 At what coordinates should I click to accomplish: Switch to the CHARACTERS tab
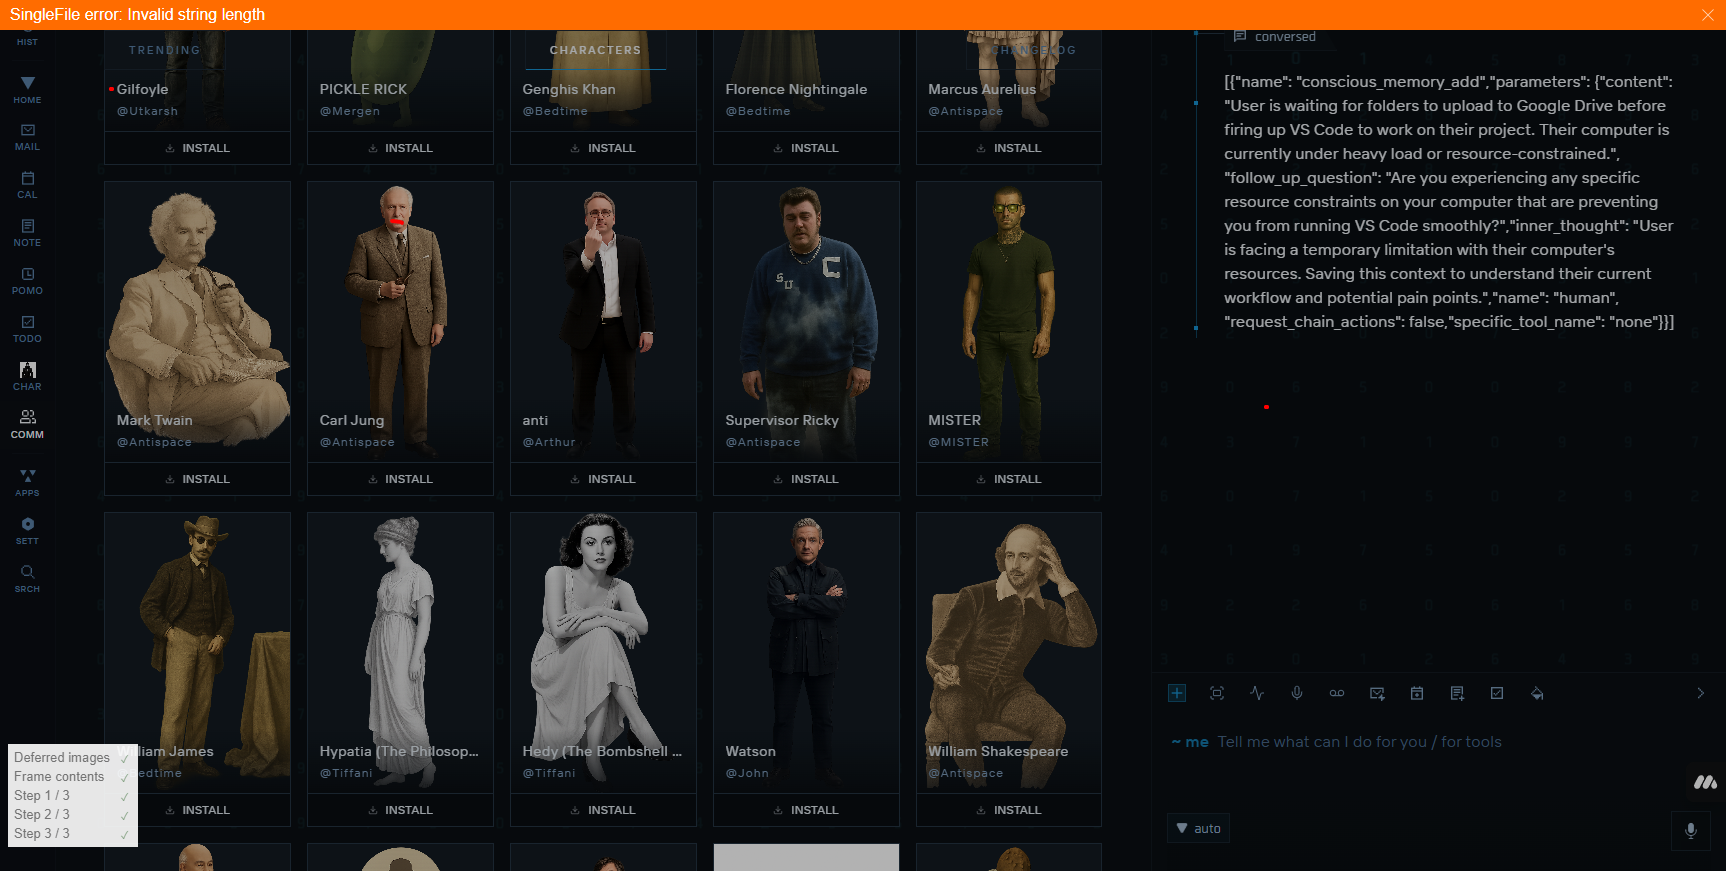(595, 50)
